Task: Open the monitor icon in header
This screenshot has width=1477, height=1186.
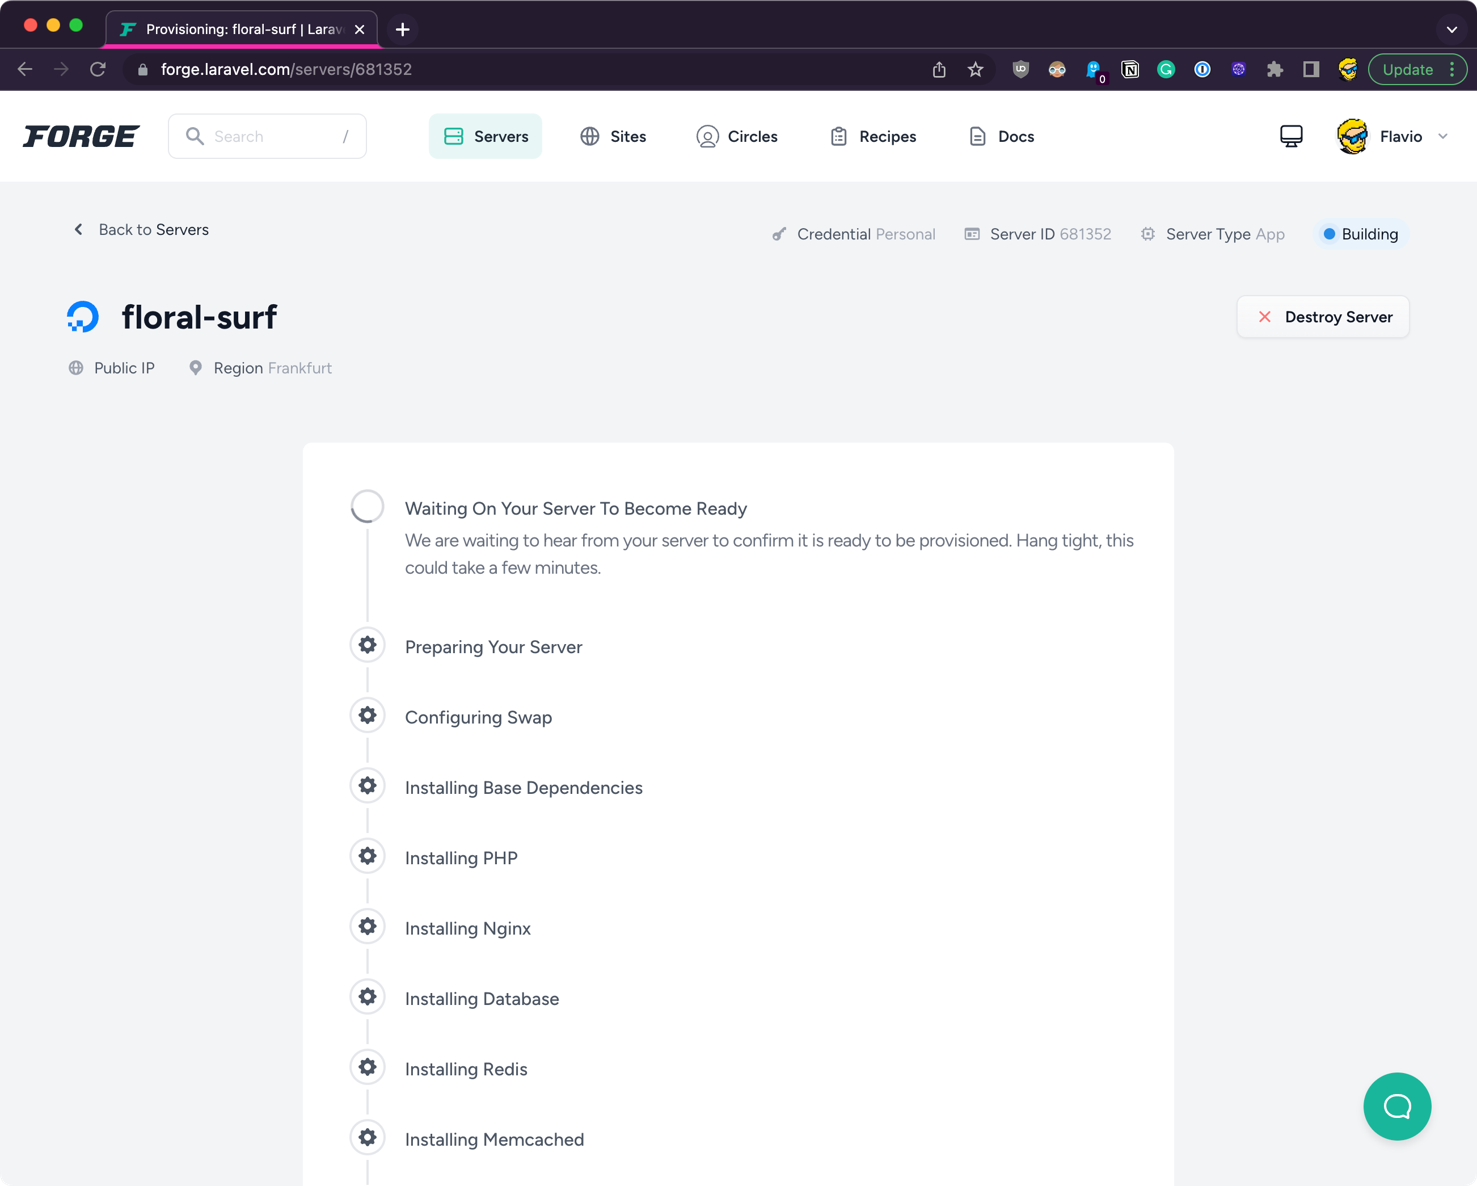Action: click(x=1291, y=136)
